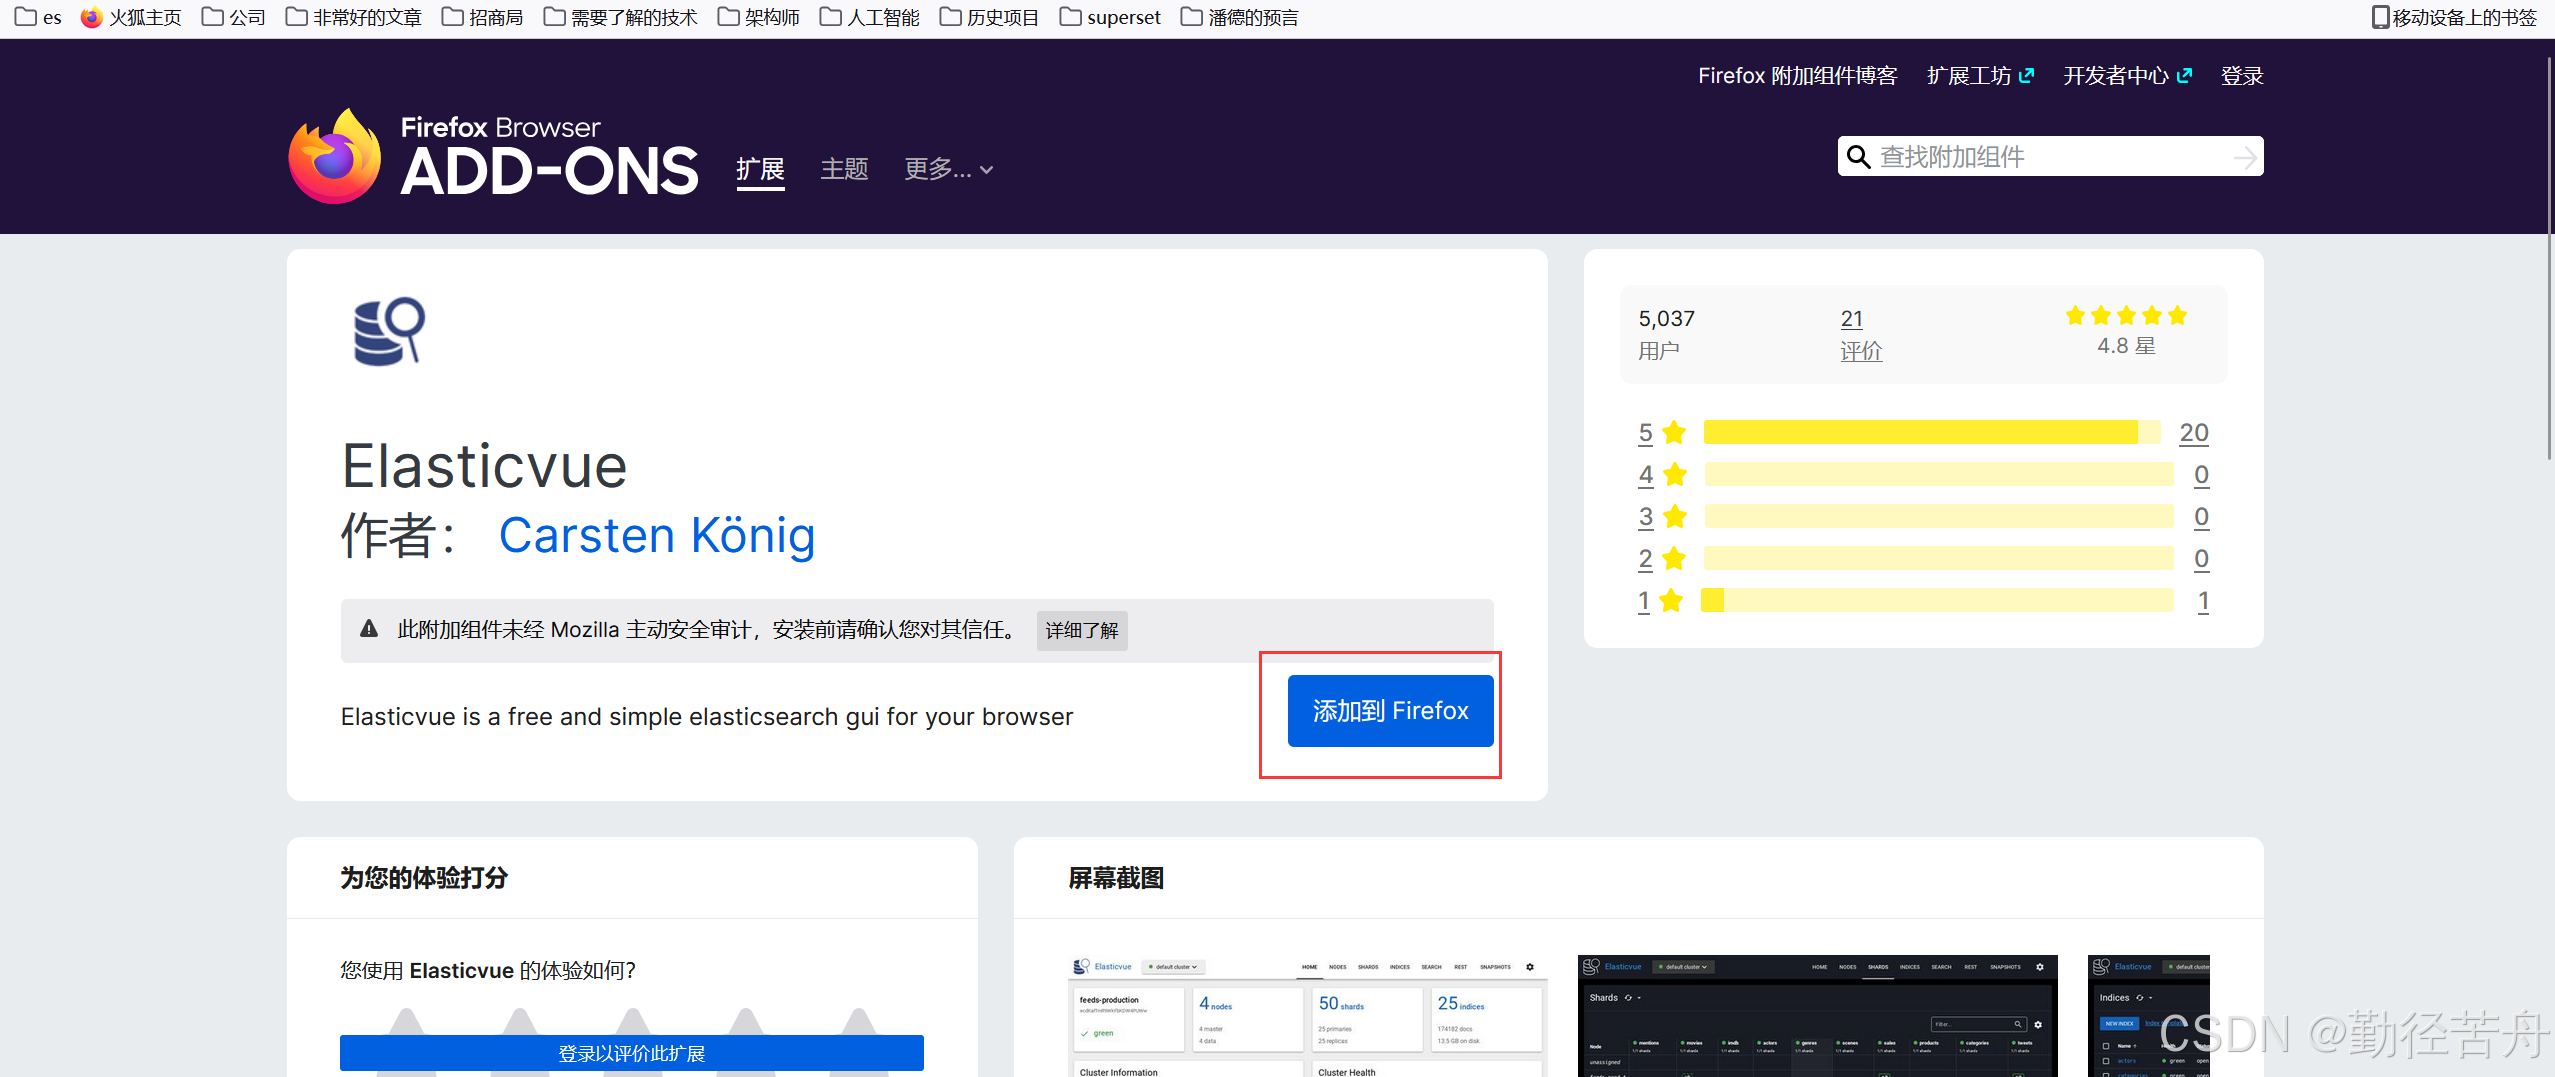This screenshot has height=1077, width=2555.
Task: Switch to the 主题 tab
Action: click(x=844, y=169)
